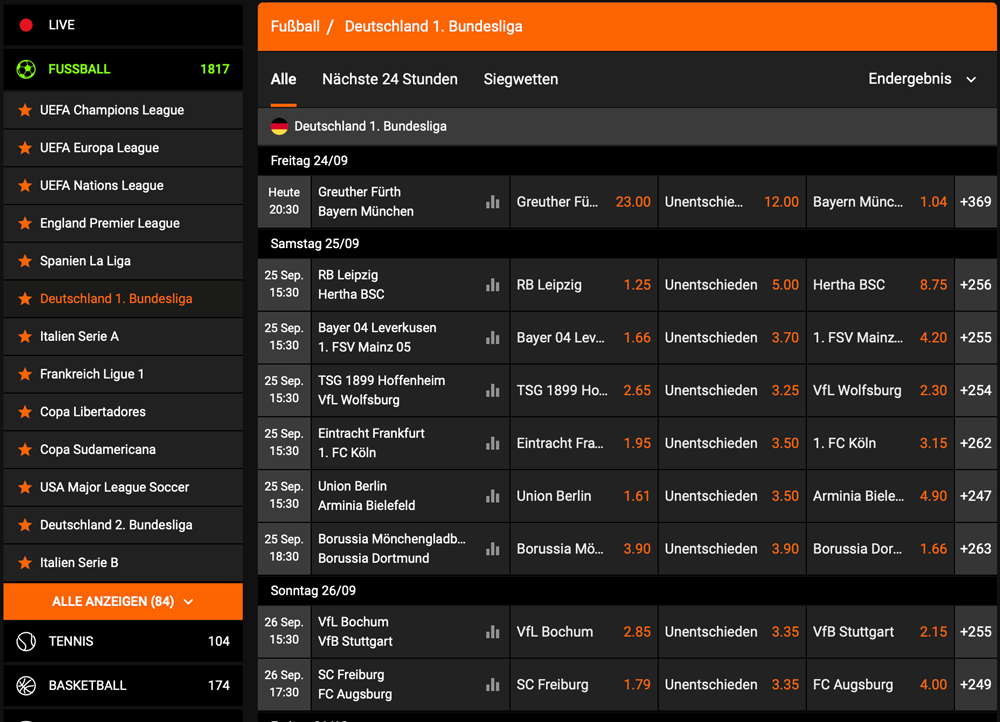This screenshot has height=722, width=1000.
Task: Go to Fußball breadcrumb link
Action: (x=295, y=26)
